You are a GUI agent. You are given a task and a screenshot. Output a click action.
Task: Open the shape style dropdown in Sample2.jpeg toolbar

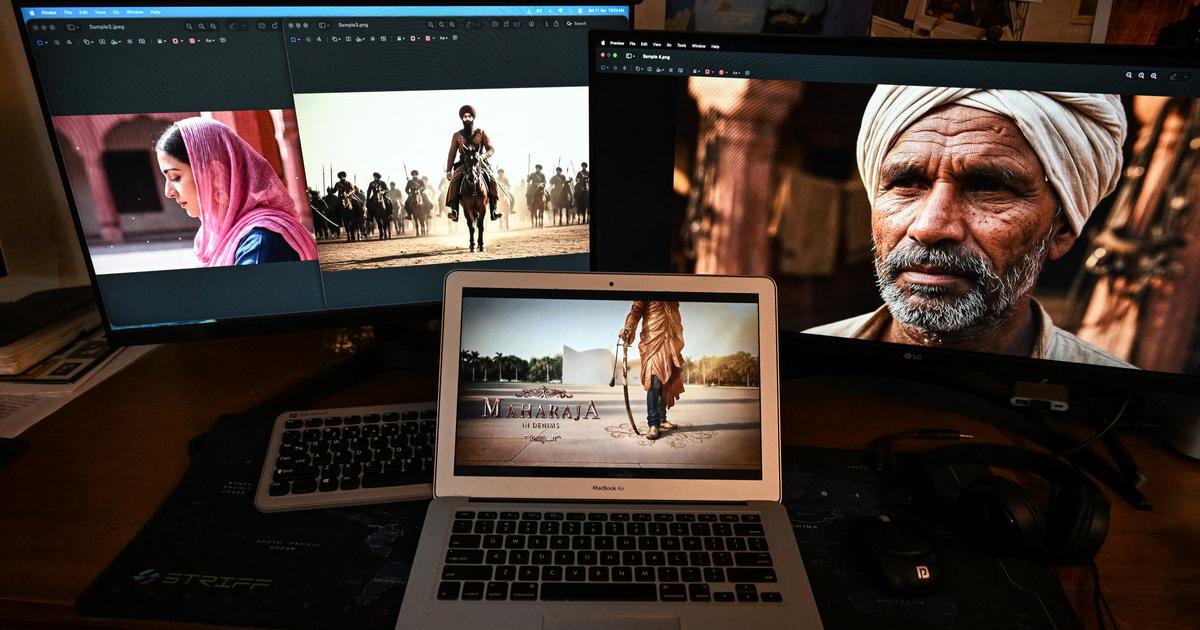[160, 42]
